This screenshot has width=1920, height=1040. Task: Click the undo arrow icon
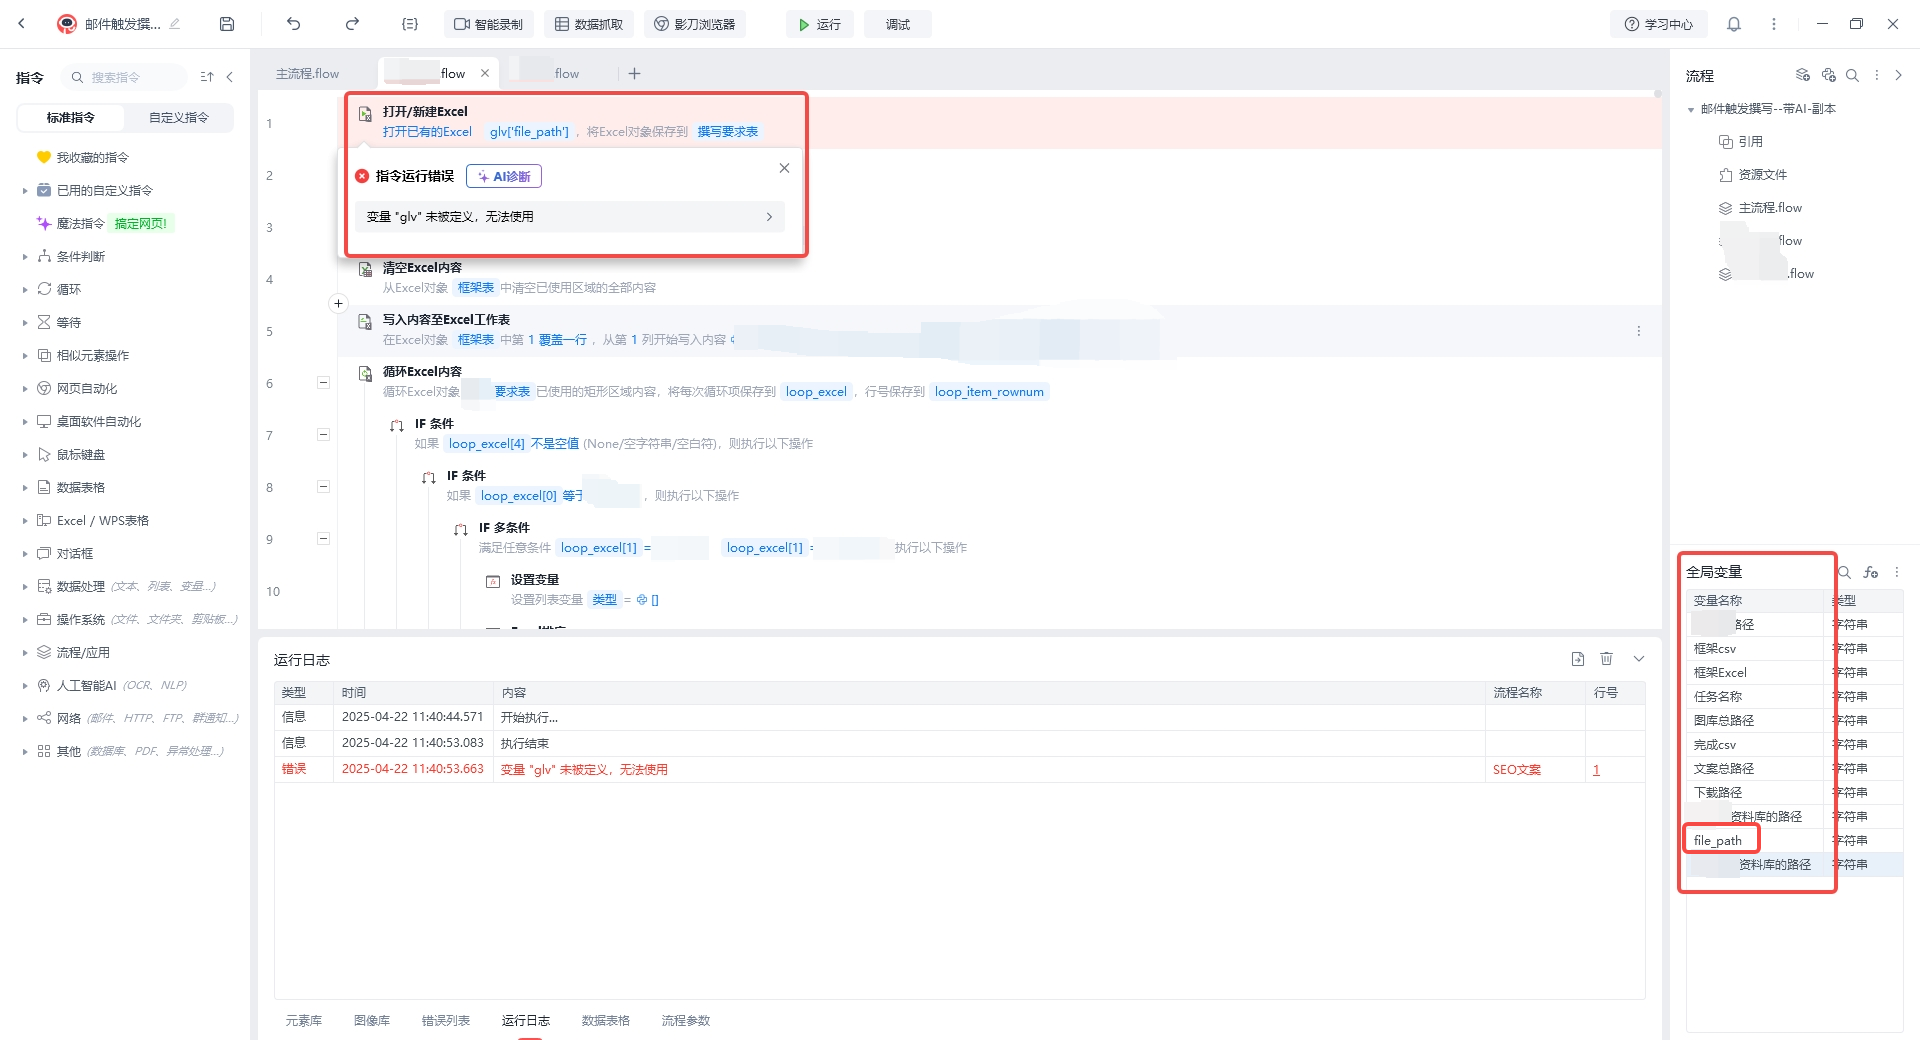[x=293, y=24]
